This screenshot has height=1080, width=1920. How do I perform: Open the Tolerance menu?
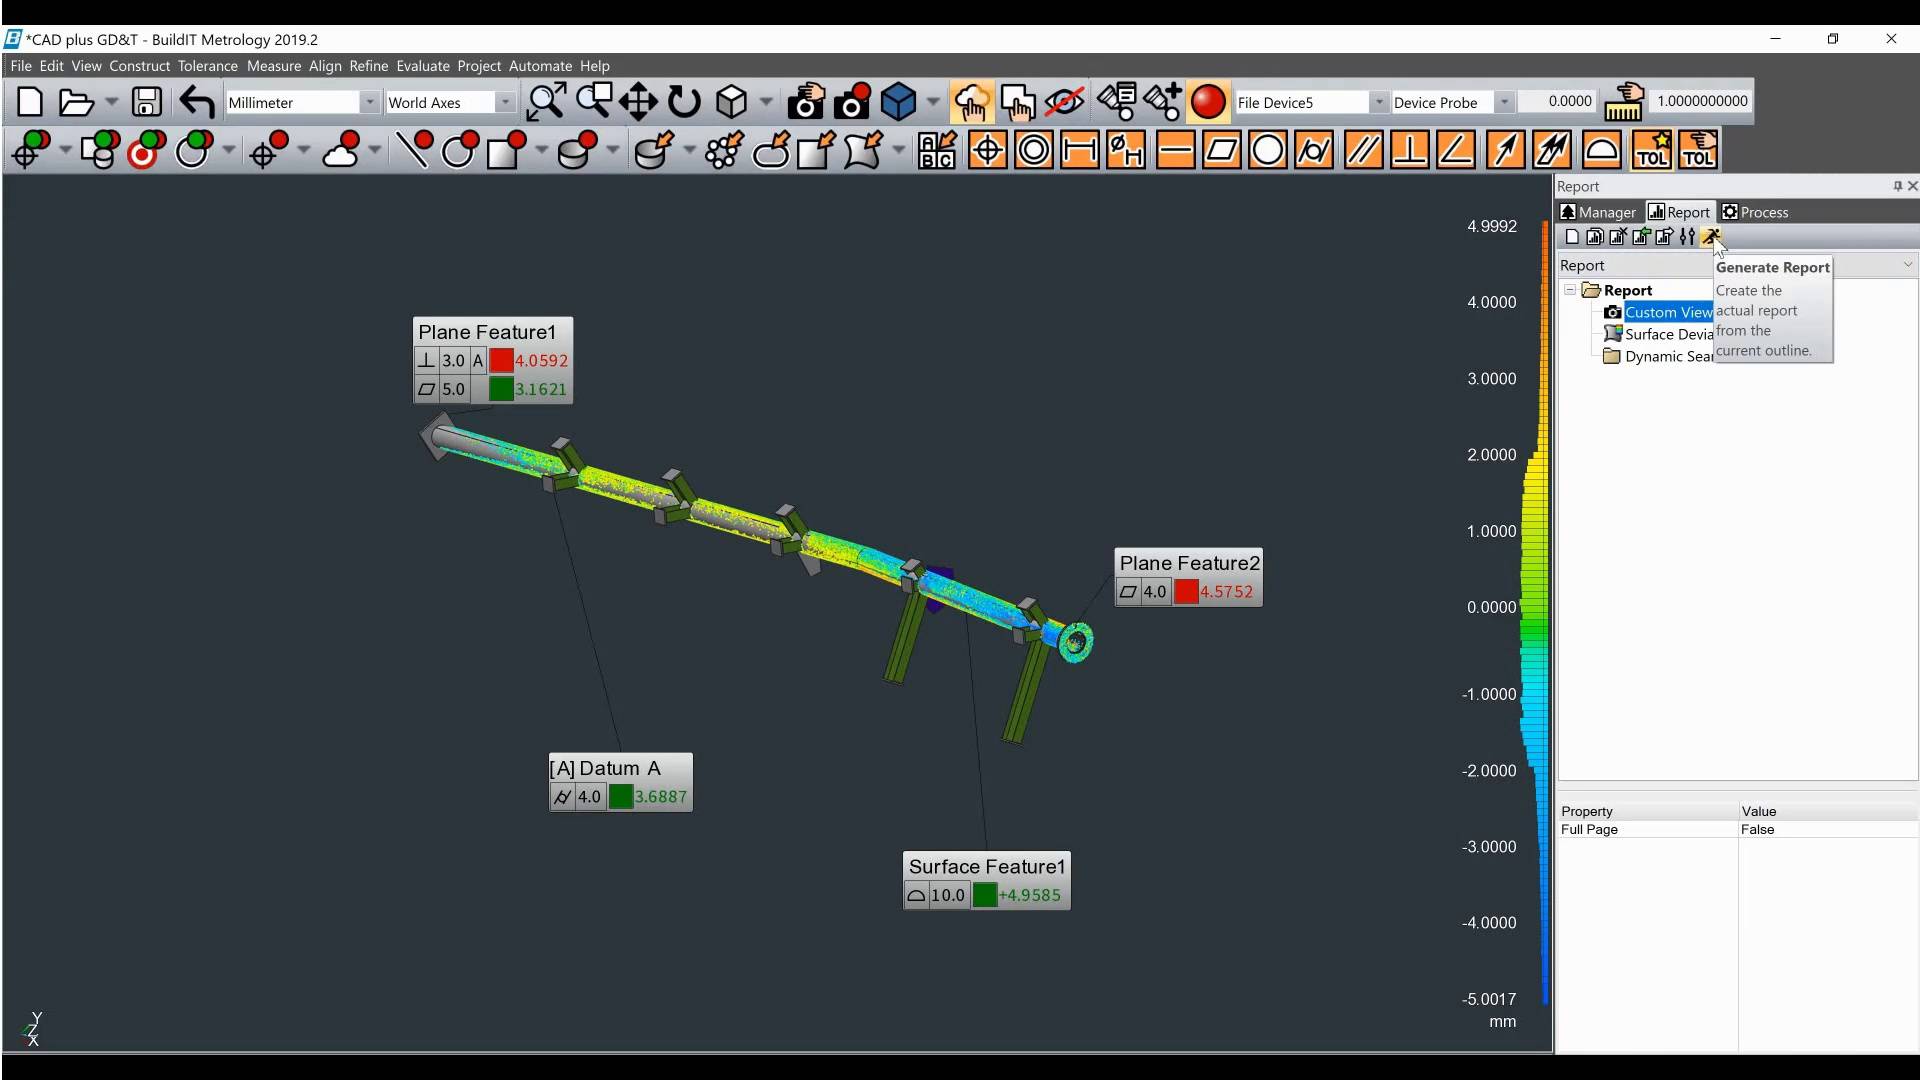208,66
